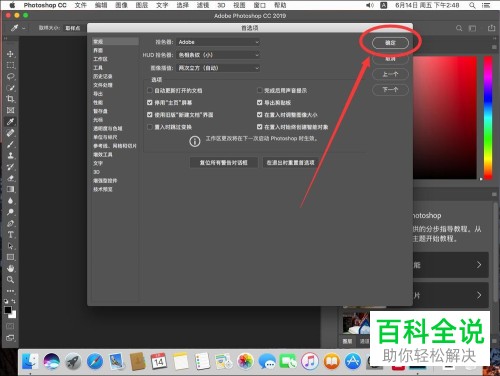Open the 文件 menu
The image size is (500, 376).
[80, 5]
